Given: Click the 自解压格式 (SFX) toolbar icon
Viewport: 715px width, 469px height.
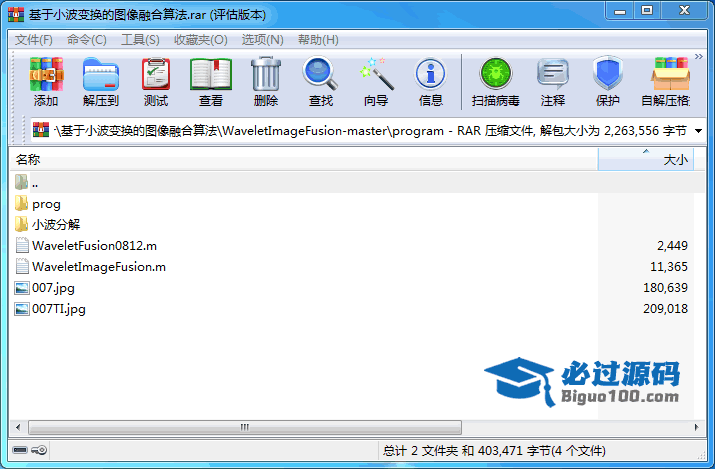Looking at the screenshot, I should click(x=670, y=74).
